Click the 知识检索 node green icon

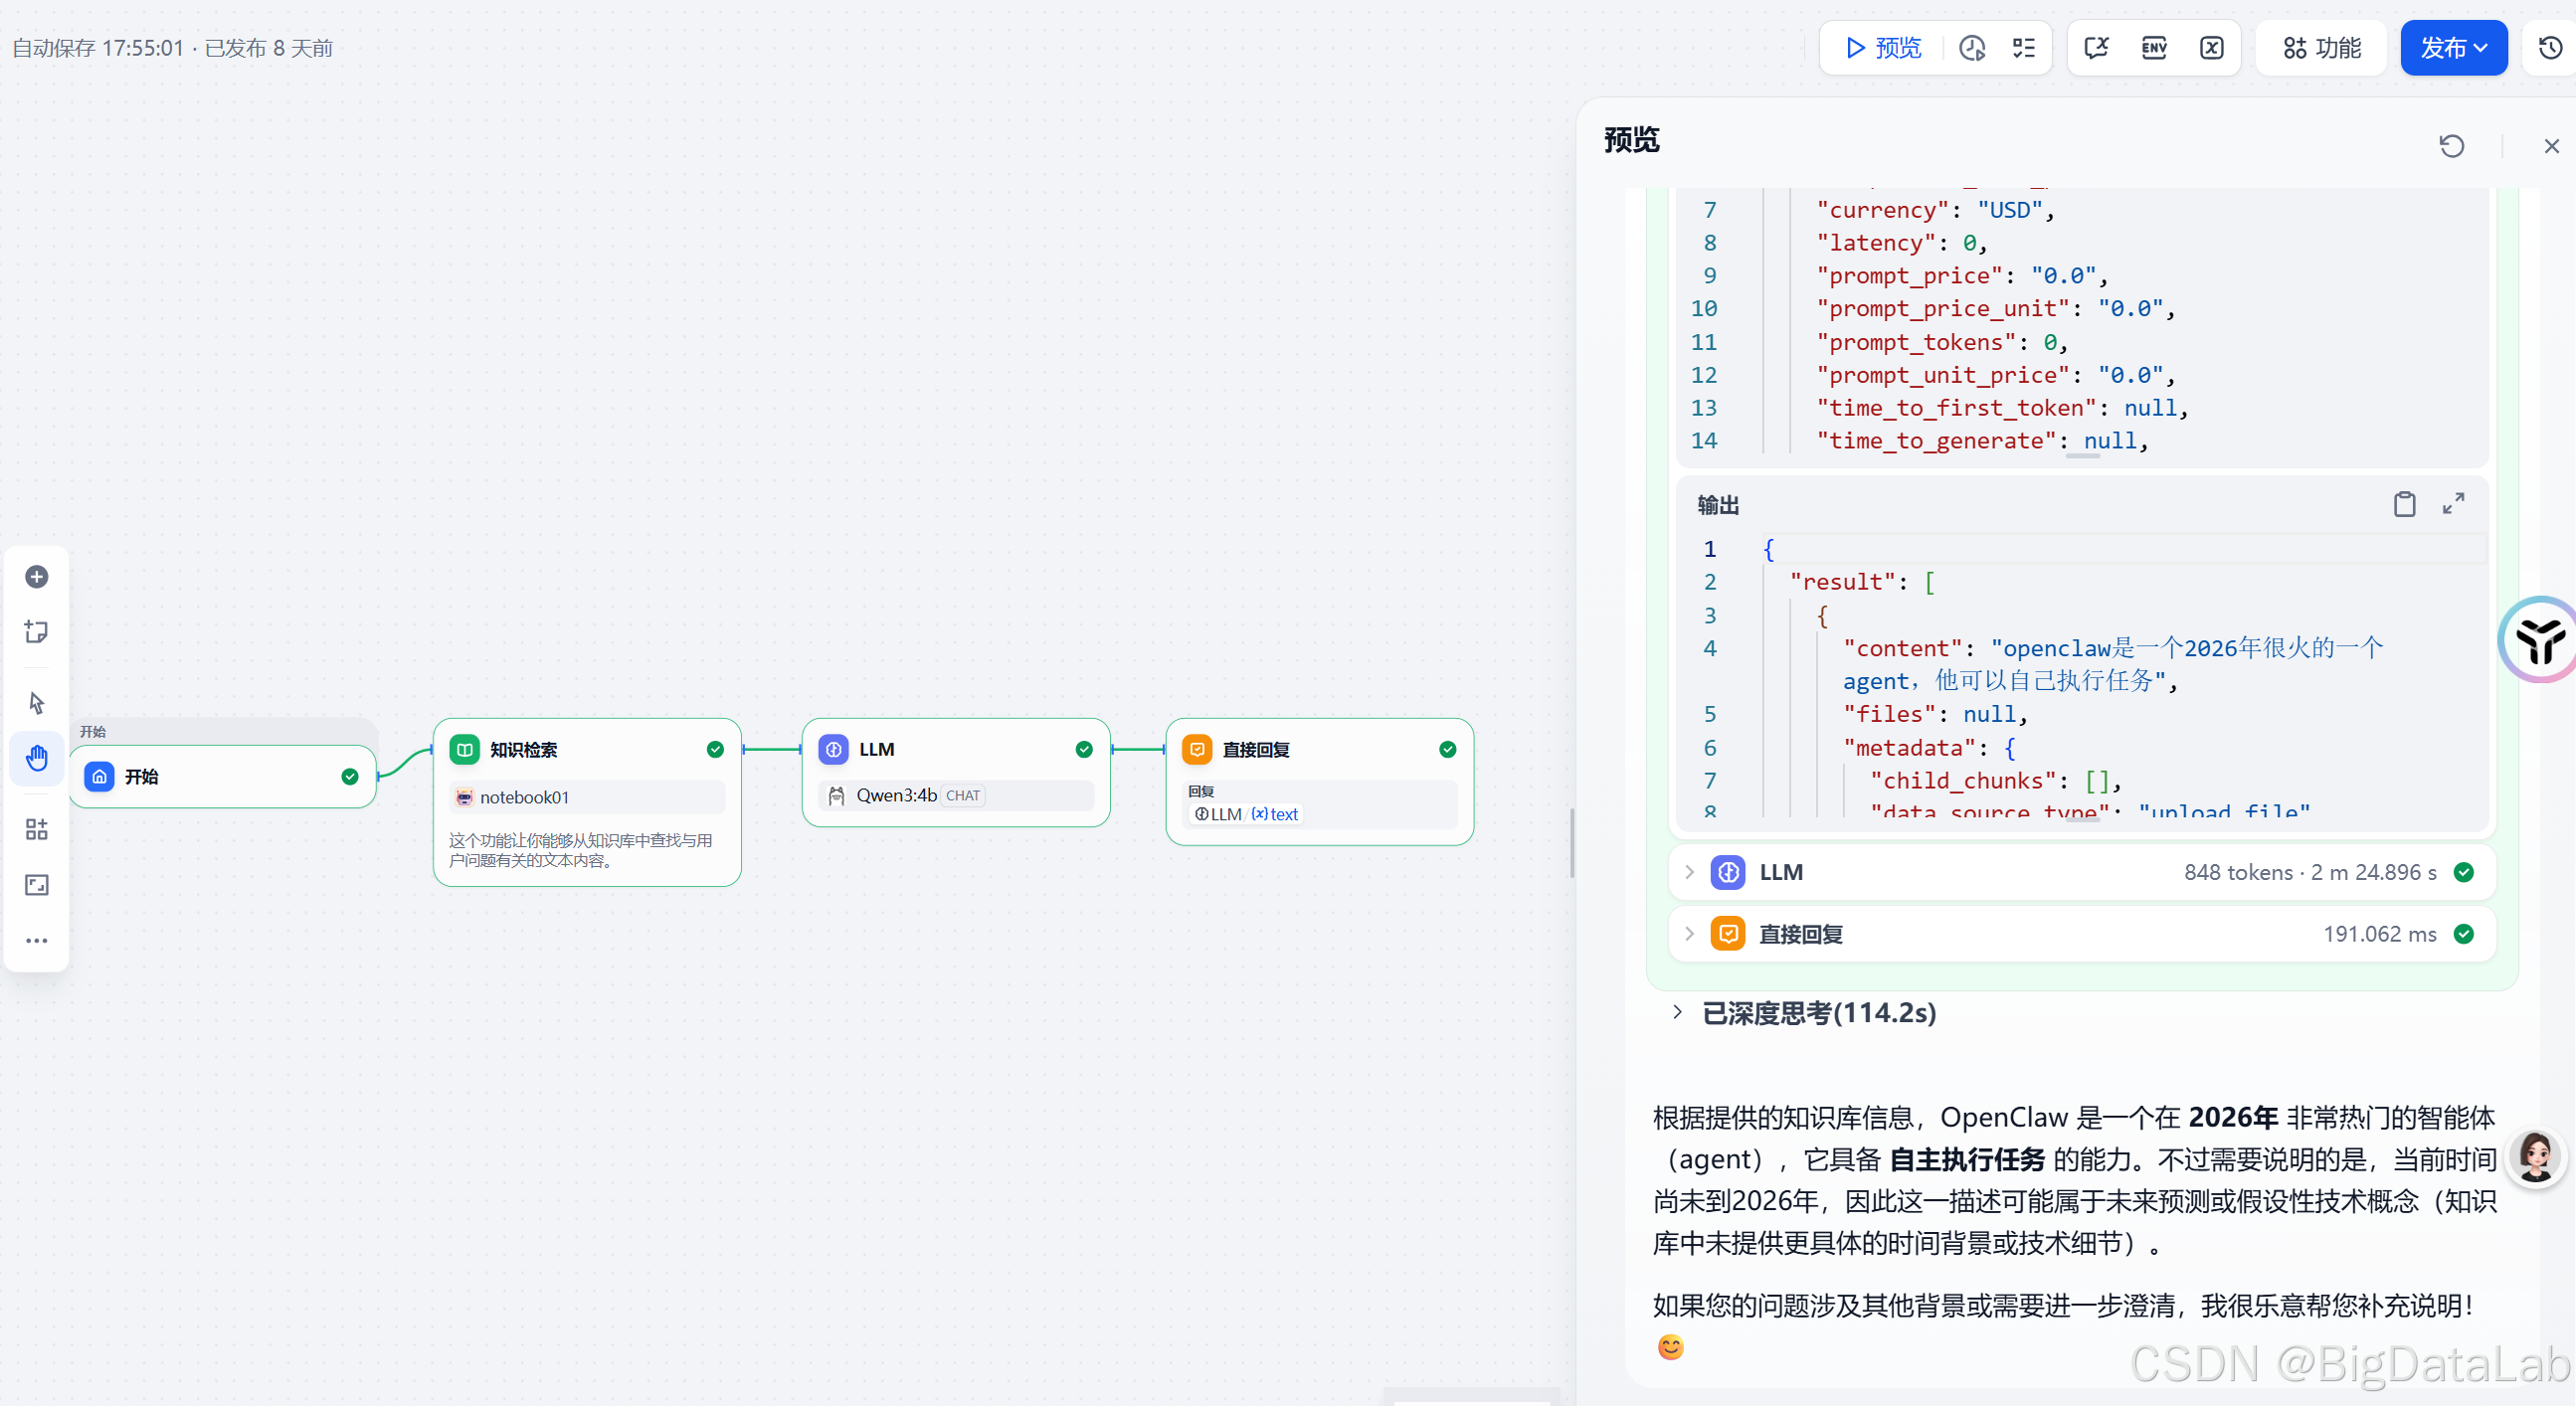465,749
